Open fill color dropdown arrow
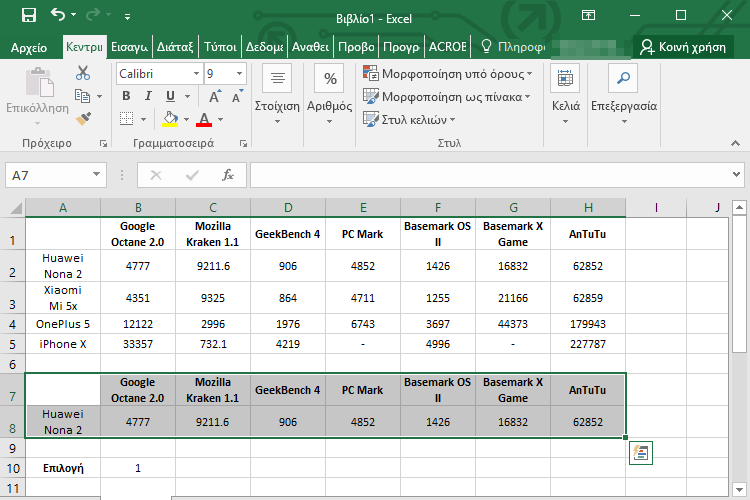The height and width of the screenshot is (500, 750). [x=187, y=119]
